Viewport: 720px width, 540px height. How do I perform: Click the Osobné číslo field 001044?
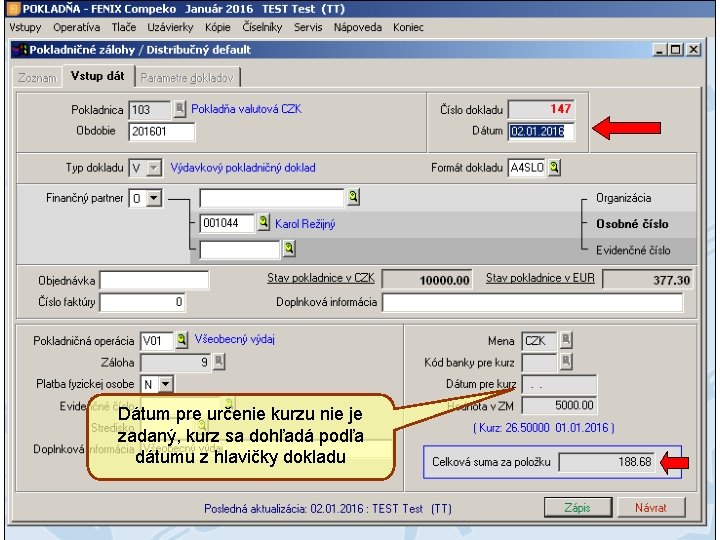coord(227,223)
